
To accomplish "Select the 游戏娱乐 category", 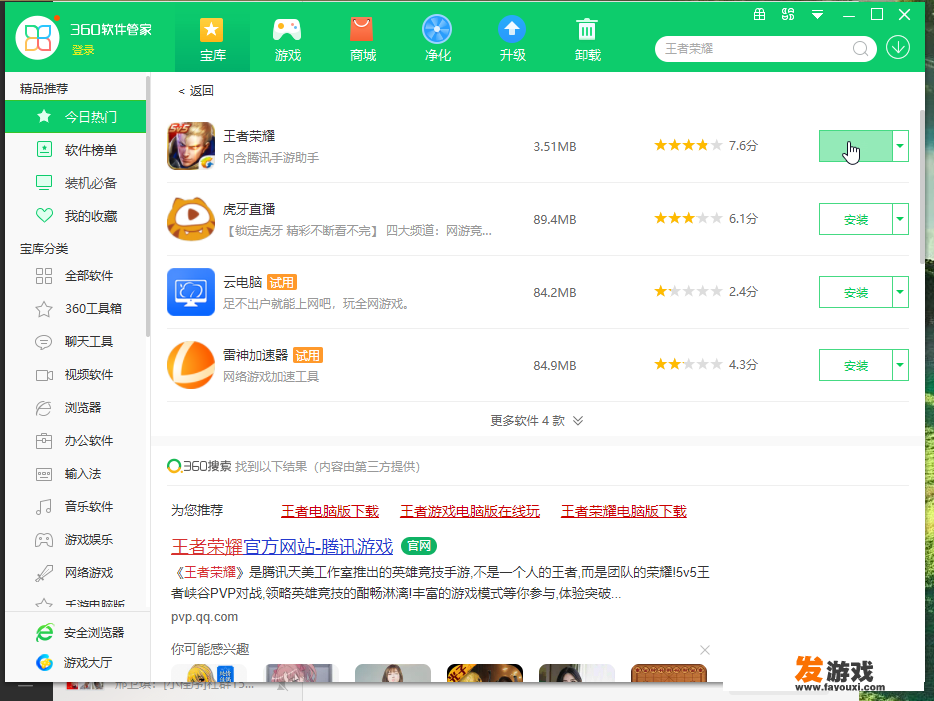I will tap(76, 540).
